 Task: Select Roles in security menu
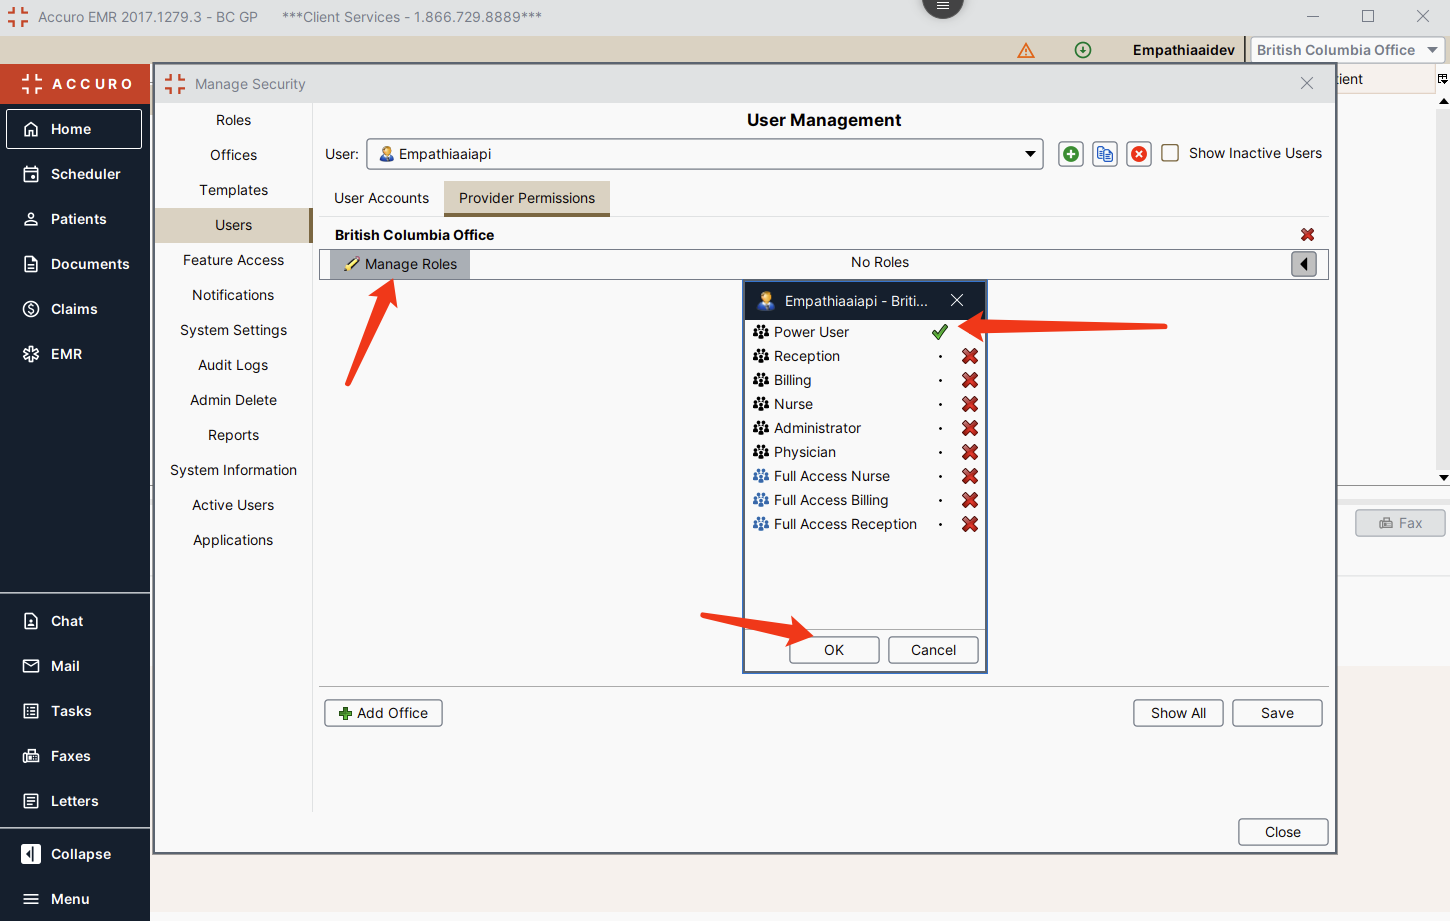point(233,120)
